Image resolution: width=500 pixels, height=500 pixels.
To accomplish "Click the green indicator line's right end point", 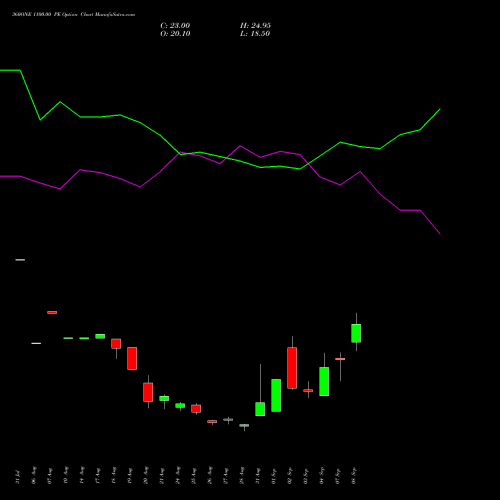I will coord(440,109).
